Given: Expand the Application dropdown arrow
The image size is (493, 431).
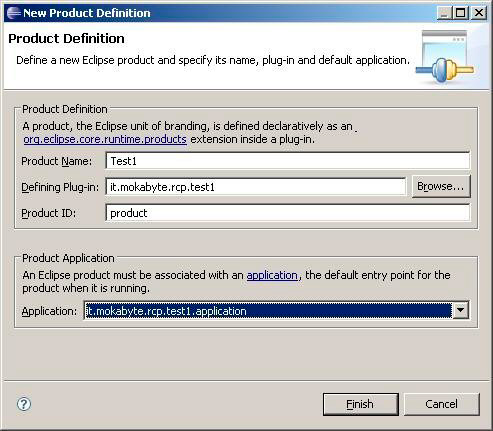Looking at the screenshot, I should point(461,310).
